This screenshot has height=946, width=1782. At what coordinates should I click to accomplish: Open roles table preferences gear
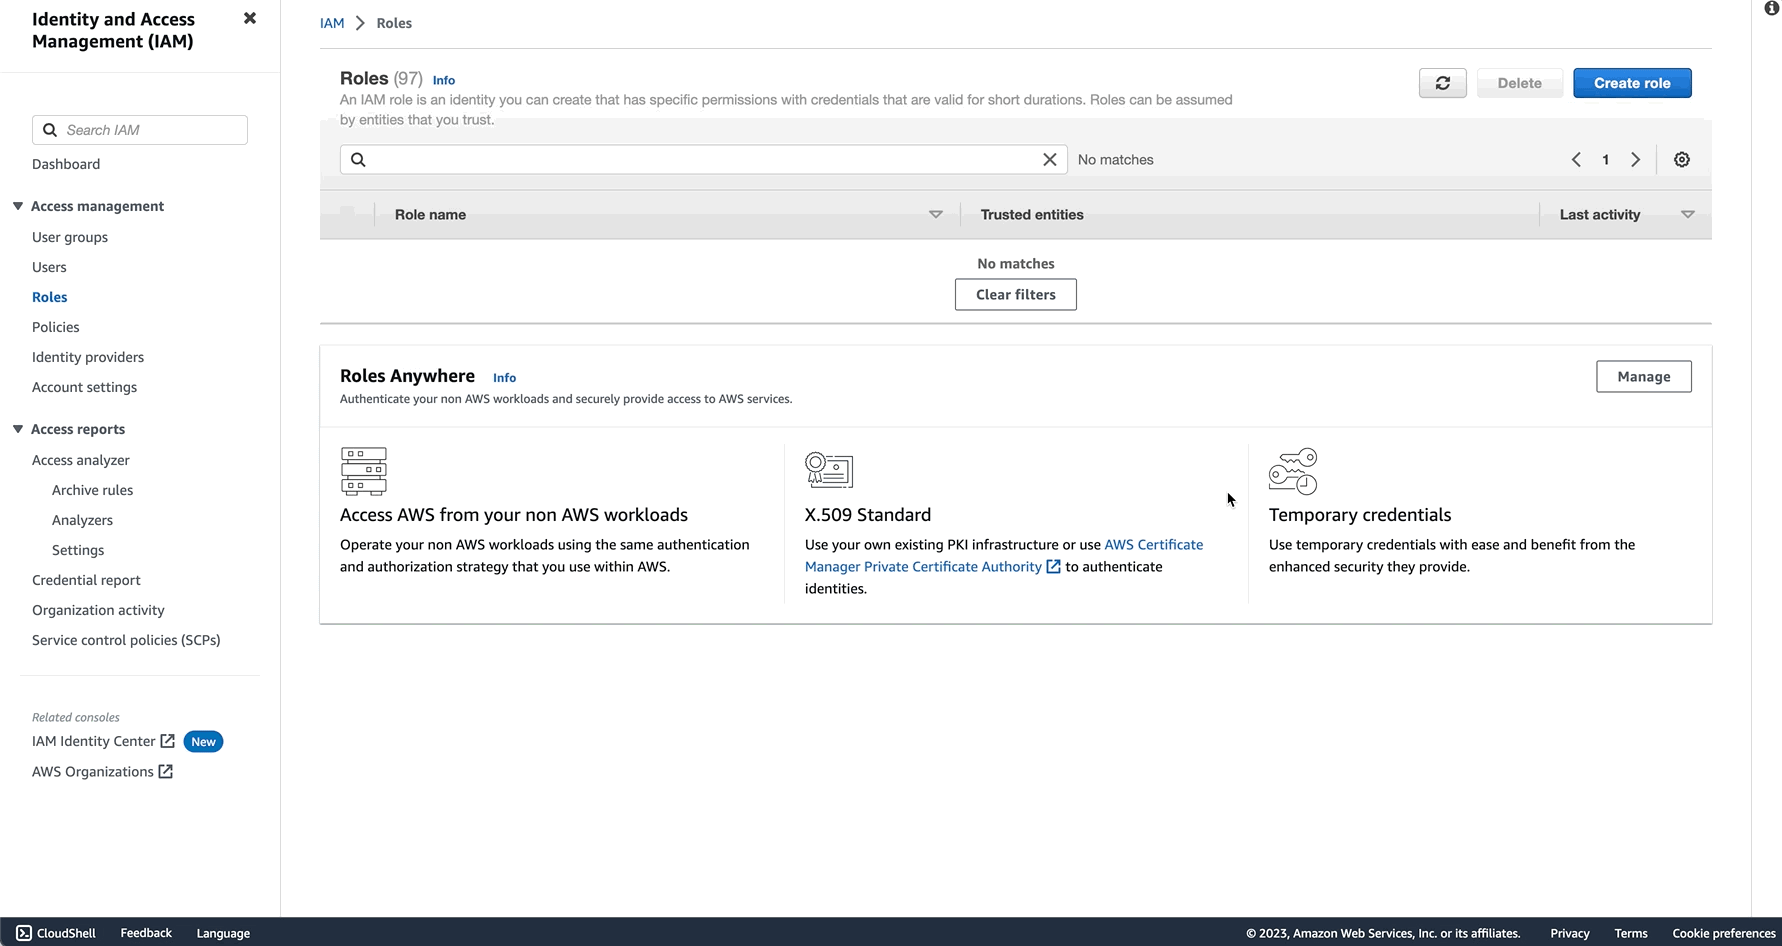coord(1682,160)
